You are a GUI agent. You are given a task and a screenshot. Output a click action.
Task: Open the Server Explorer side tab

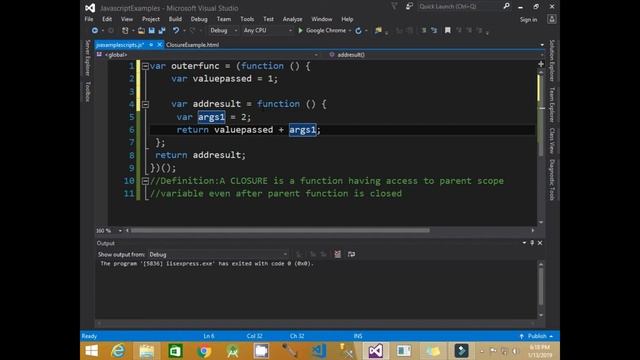click(x=88, y=58)
